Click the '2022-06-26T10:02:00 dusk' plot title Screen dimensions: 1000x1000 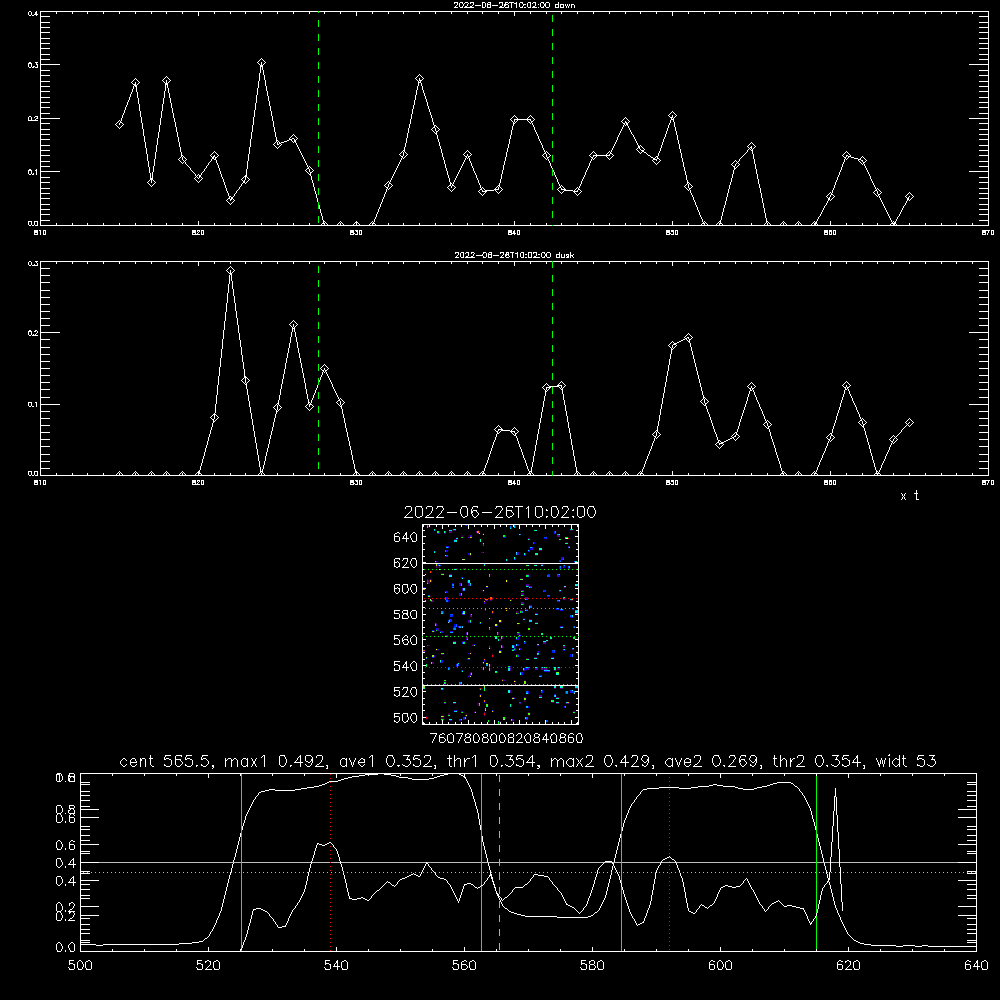pos(514,255)
